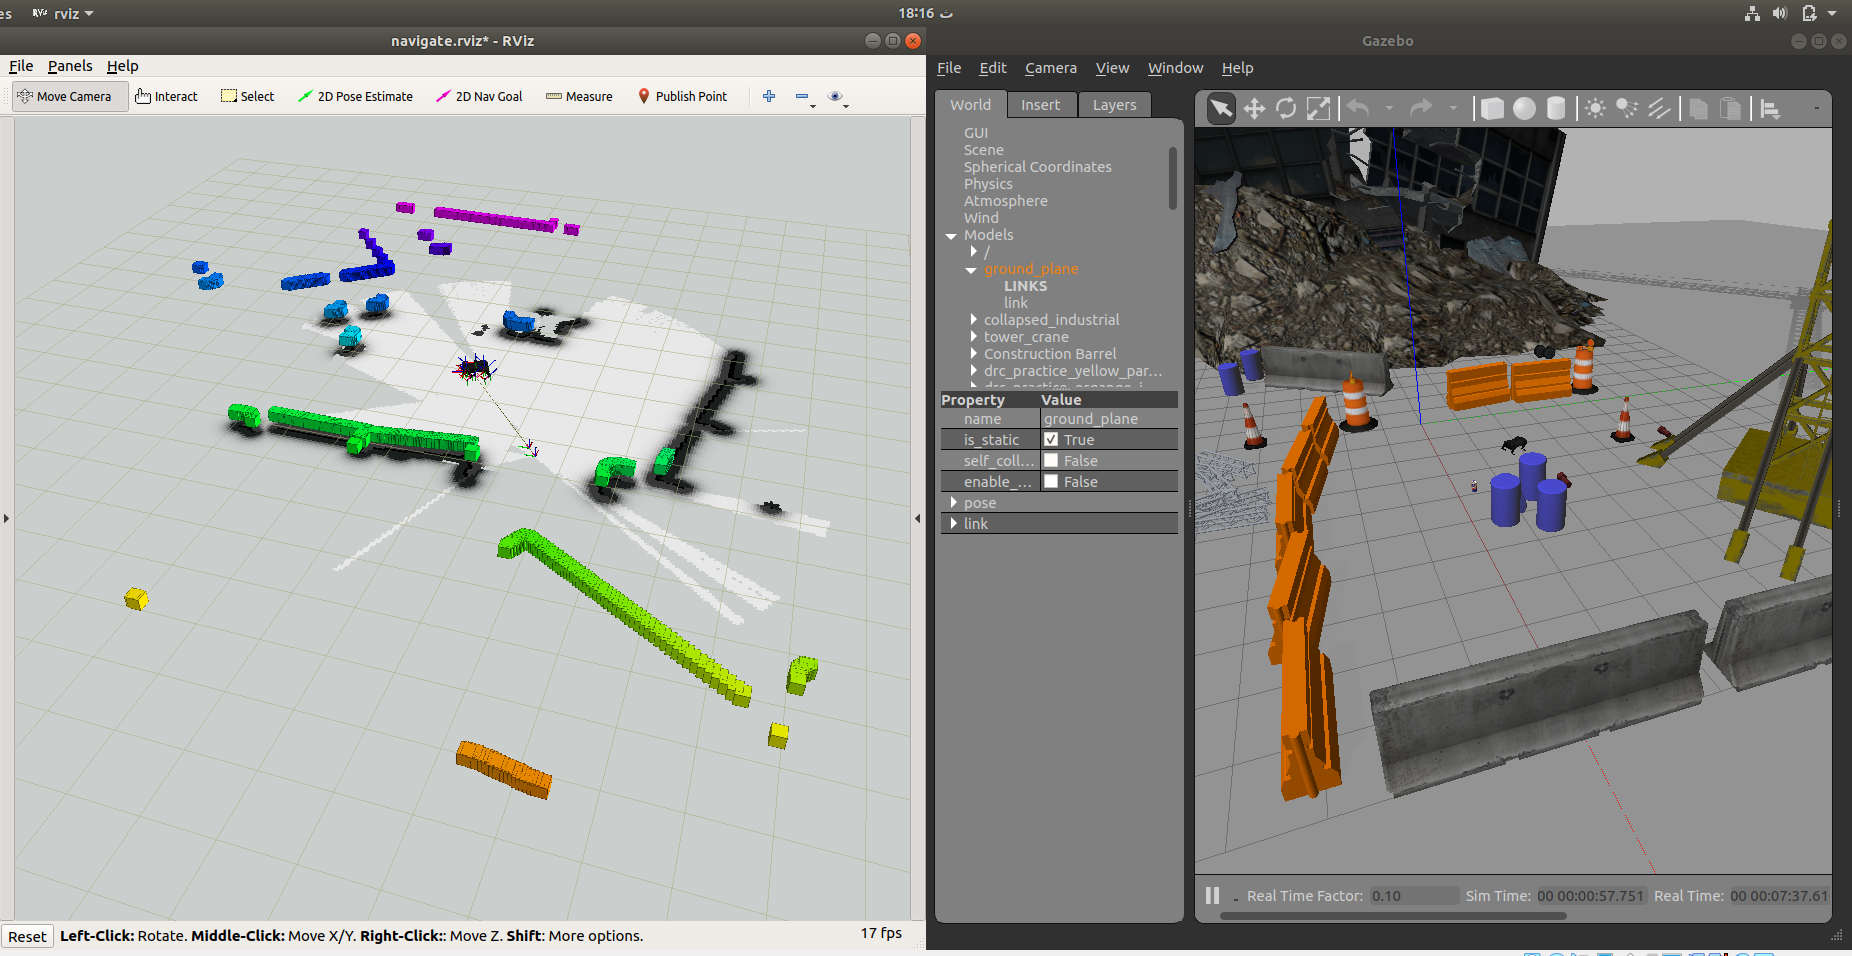Insert a sphere using the sphere tool
This screenshot has height=956, width=1852.
pos(1524,108)
